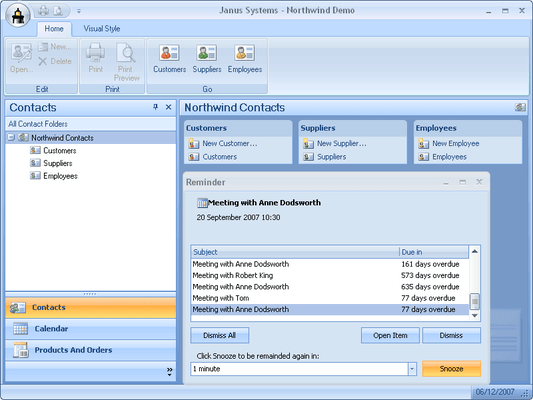This screenshot has width=533, height=400.
Task: Go to Employees via ribbon icon
Action: point(245,58)
